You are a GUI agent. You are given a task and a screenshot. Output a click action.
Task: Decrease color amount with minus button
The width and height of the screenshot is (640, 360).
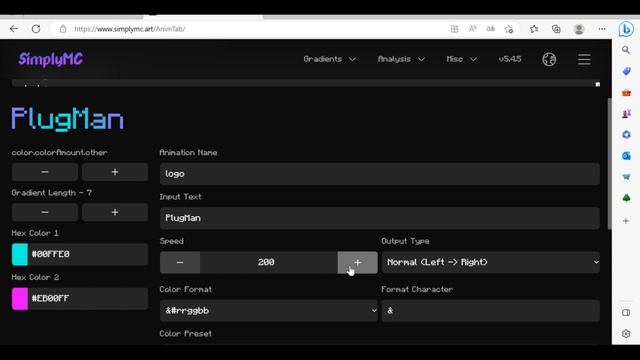[45, 172]
